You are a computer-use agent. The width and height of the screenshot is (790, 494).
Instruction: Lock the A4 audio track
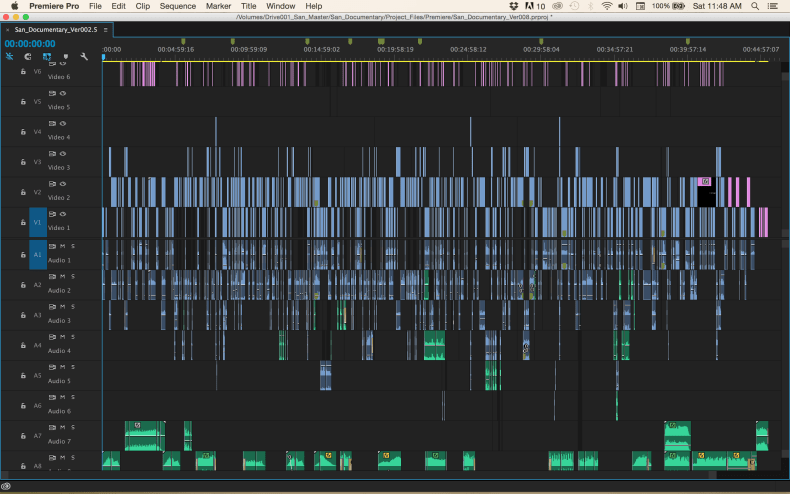(x=23, y=345)
